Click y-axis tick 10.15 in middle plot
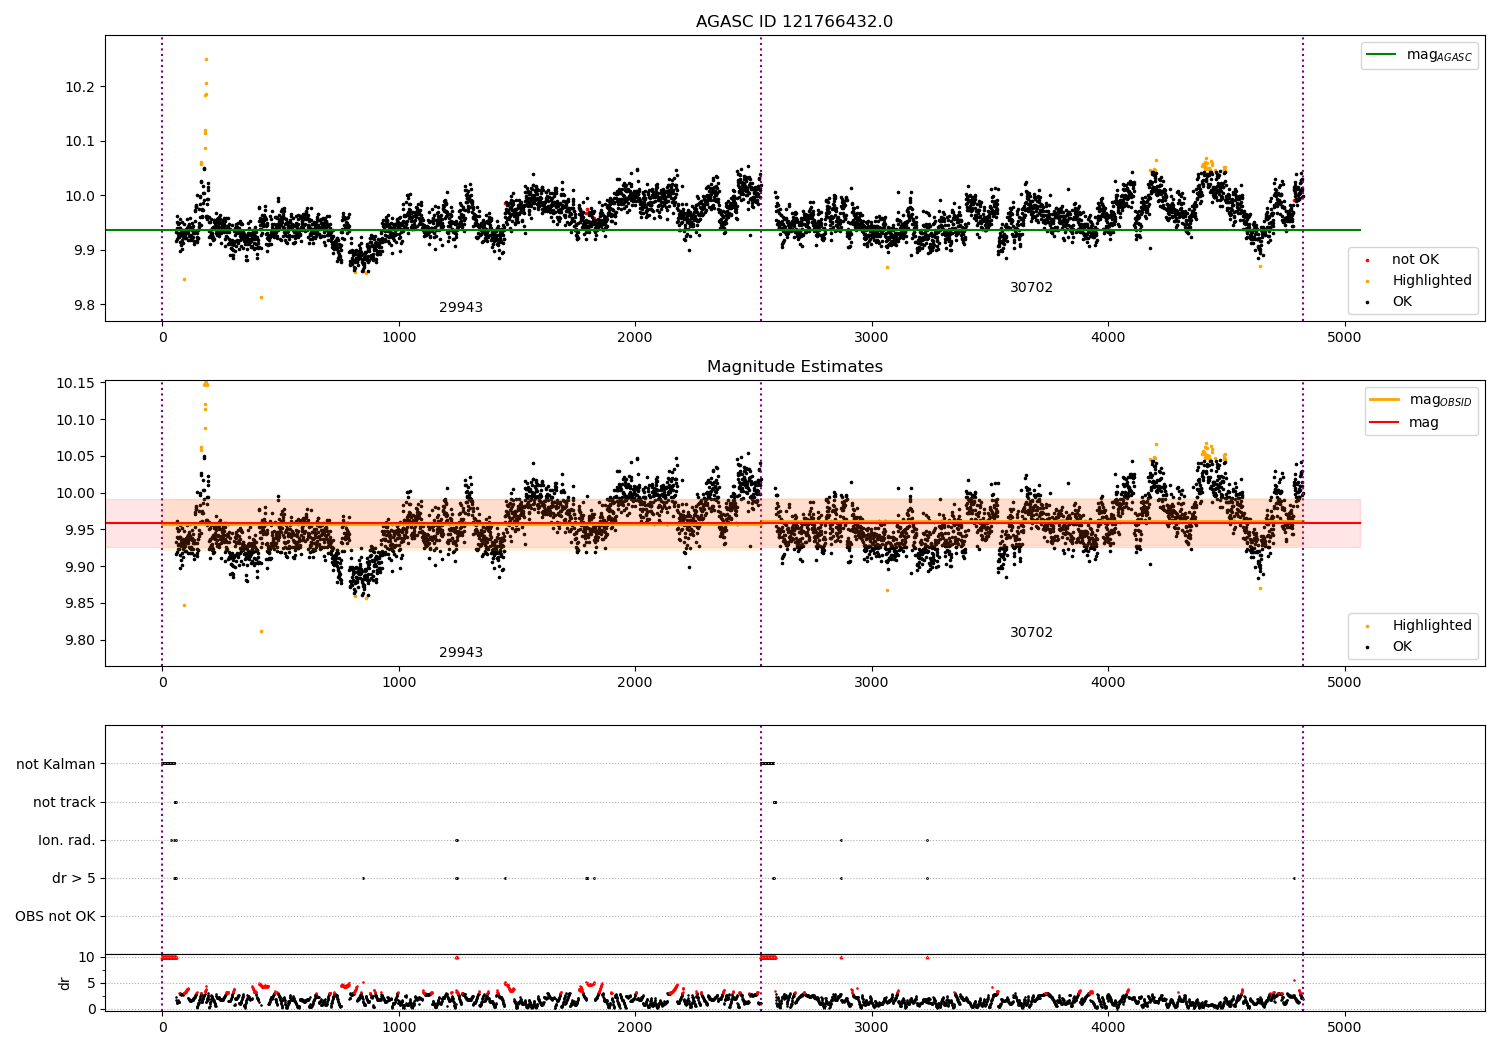The width and height of the screenshot is (1500, 1050). [74, 384]
